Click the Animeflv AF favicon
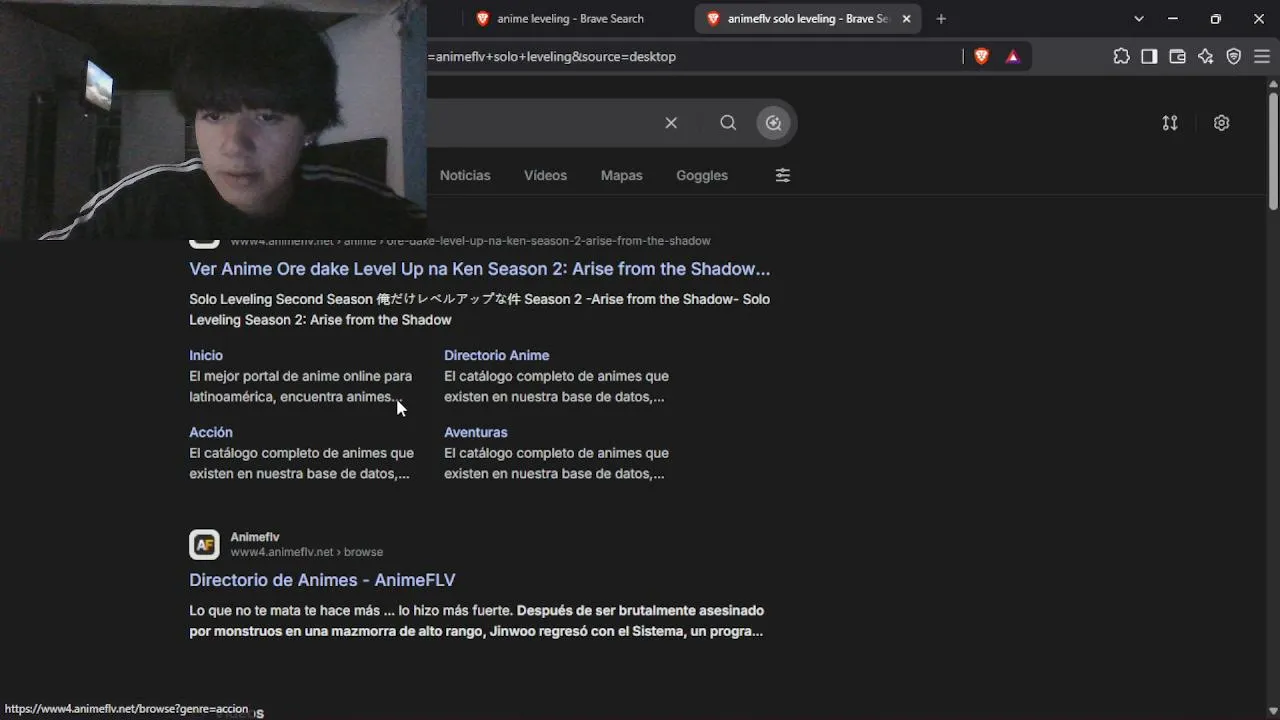Screen dimensions: 1280x720 coord(204,545)
